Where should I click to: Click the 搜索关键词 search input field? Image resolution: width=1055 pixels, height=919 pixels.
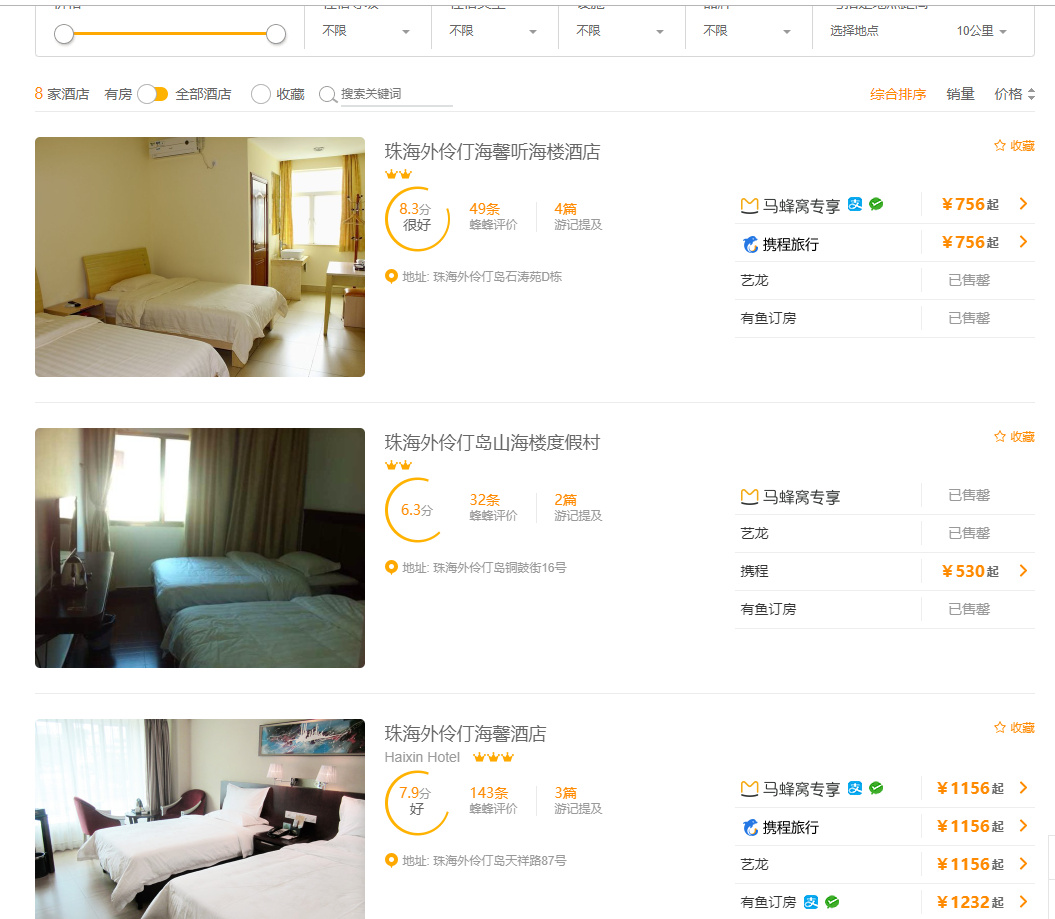(x=396, y=94)
